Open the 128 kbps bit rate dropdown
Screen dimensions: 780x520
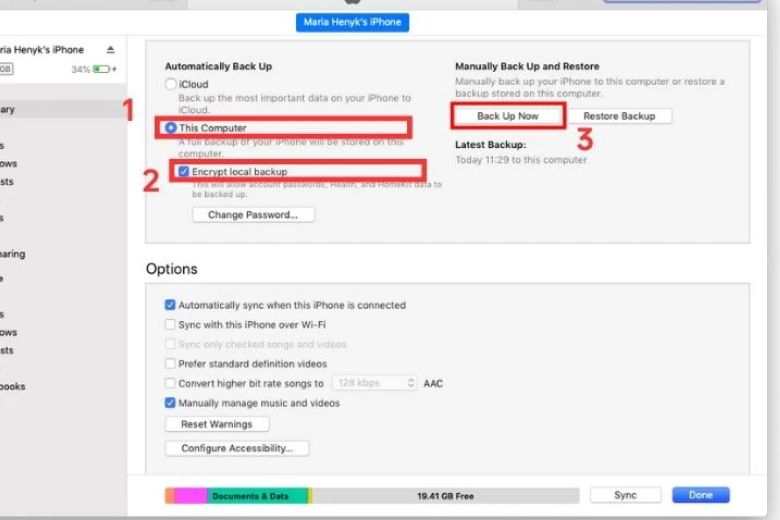(375, 383)
